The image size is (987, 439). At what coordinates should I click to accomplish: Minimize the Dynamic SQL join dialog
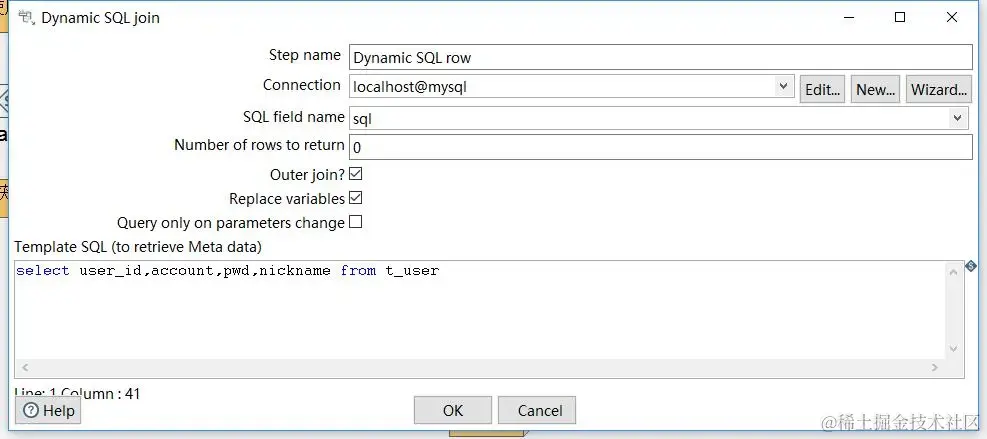pos(850,18)
